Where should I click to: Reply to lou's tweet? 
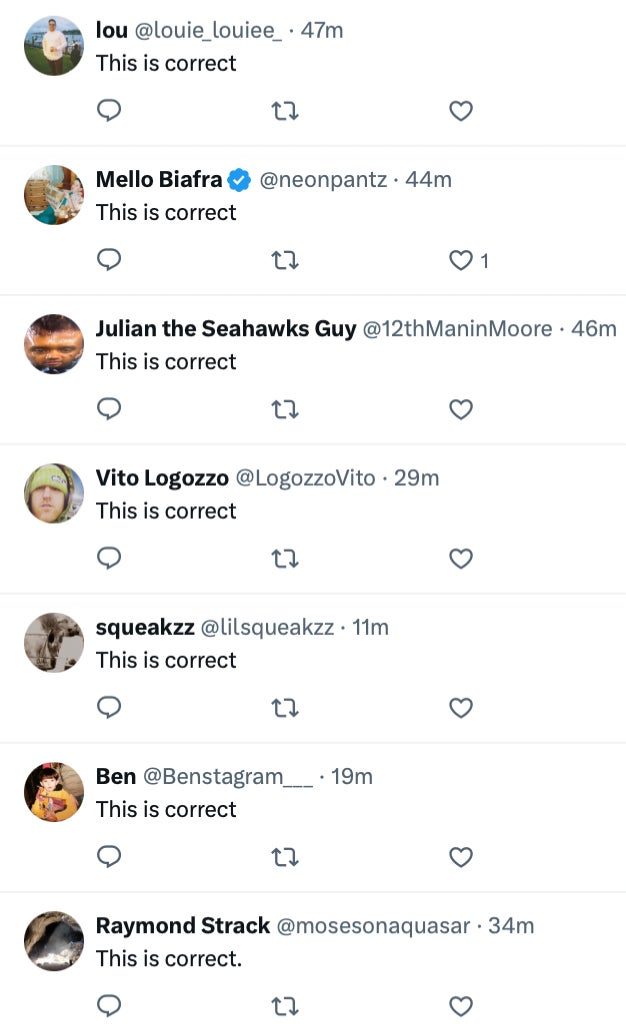(x=109, y=112)
